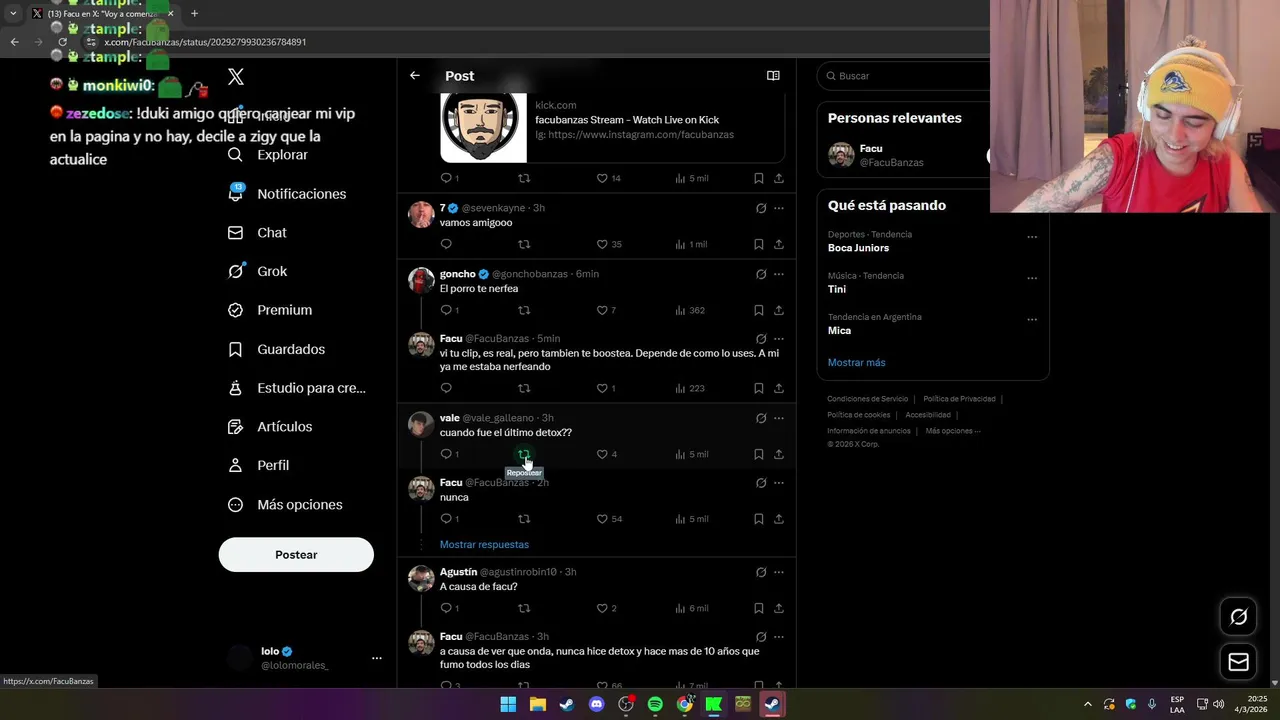Screen dimensions: 1280x720
Task: Repost the sevenkayne 'vamos amigooo' reply
Action: [x=524, y=244]
